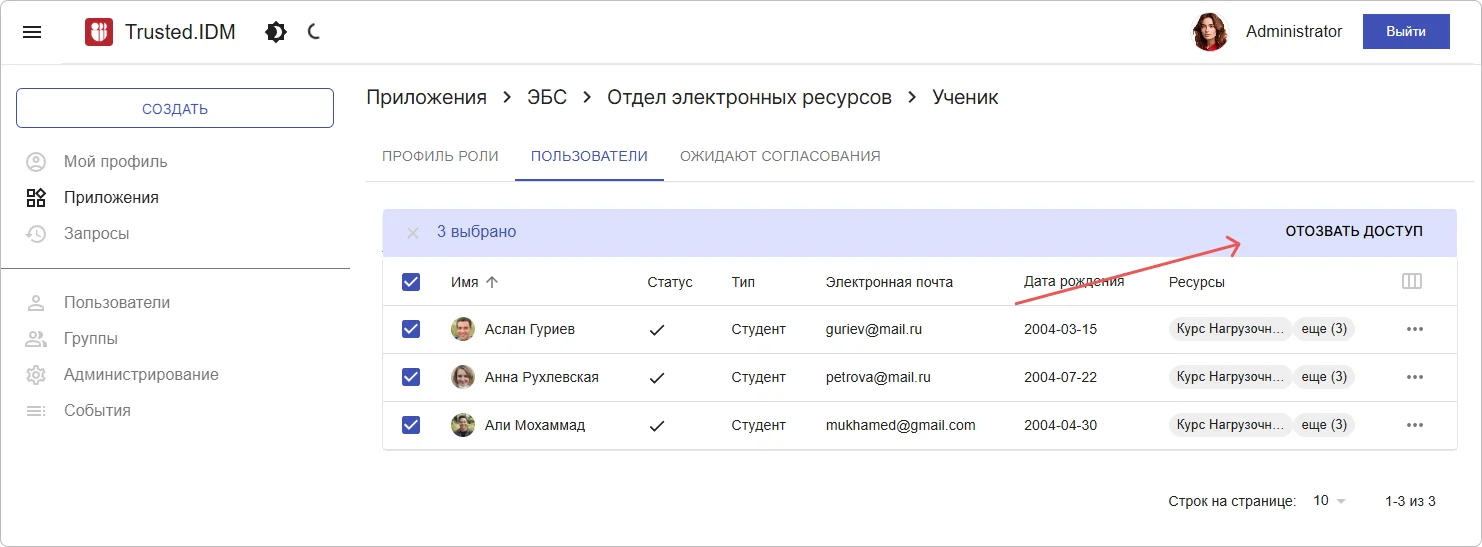Switch to dark theme moon icon
This screenshot has width=1482, height=547.
[313, 32]
